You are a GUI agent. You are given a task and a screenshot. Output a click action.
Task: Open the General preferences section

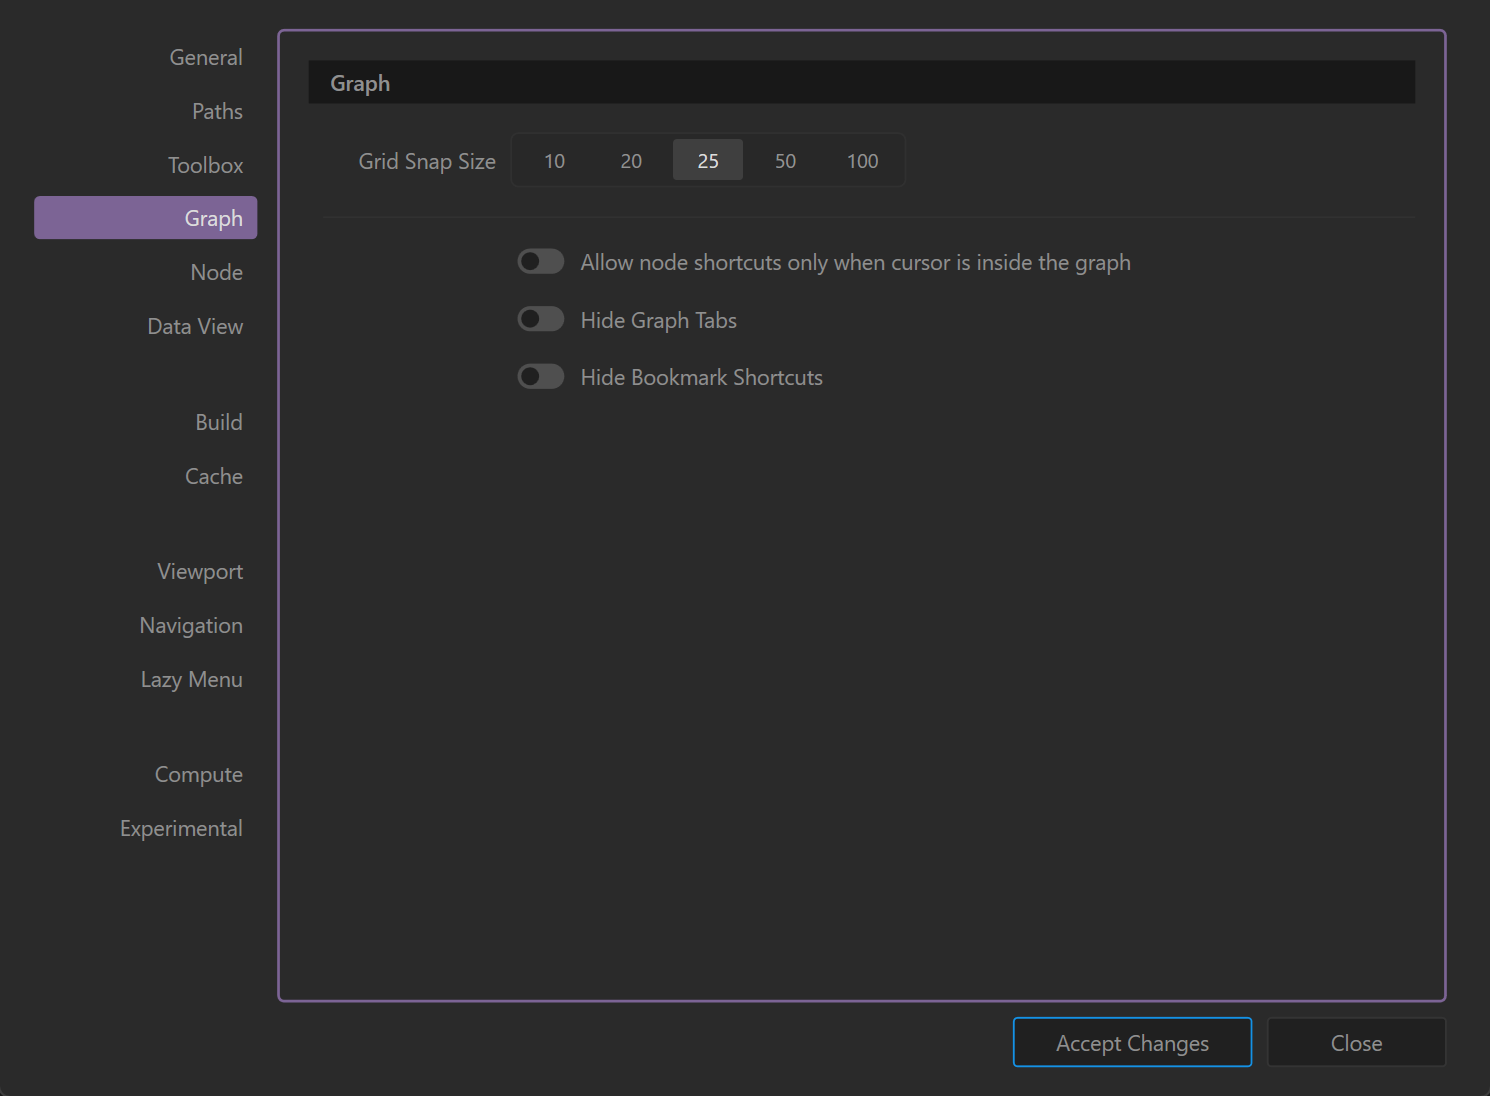coord(205,58)
